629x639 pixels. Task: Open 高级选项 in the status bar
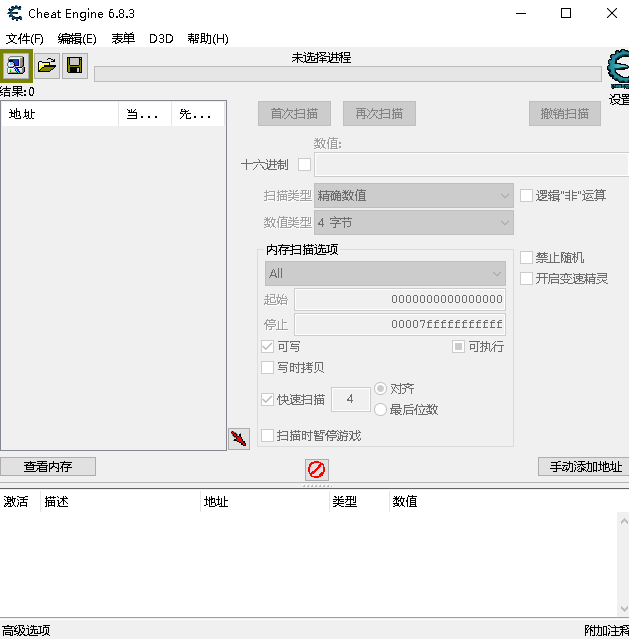coord(26,630)
